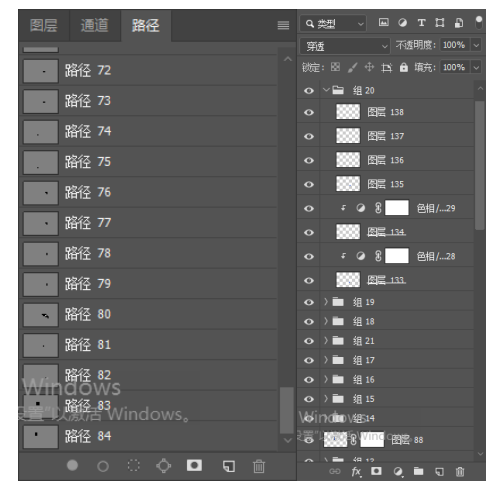This screenshot has width=497, height=486.
Task: Create new path icon
Action: pyautogui.click(x=229, y=466)
